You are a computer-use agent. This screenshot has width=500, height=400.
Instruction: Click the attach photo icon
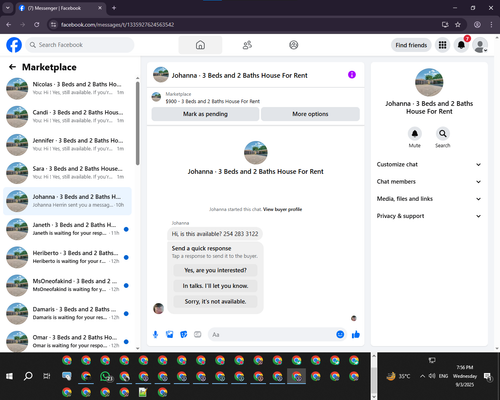(170, 334)
